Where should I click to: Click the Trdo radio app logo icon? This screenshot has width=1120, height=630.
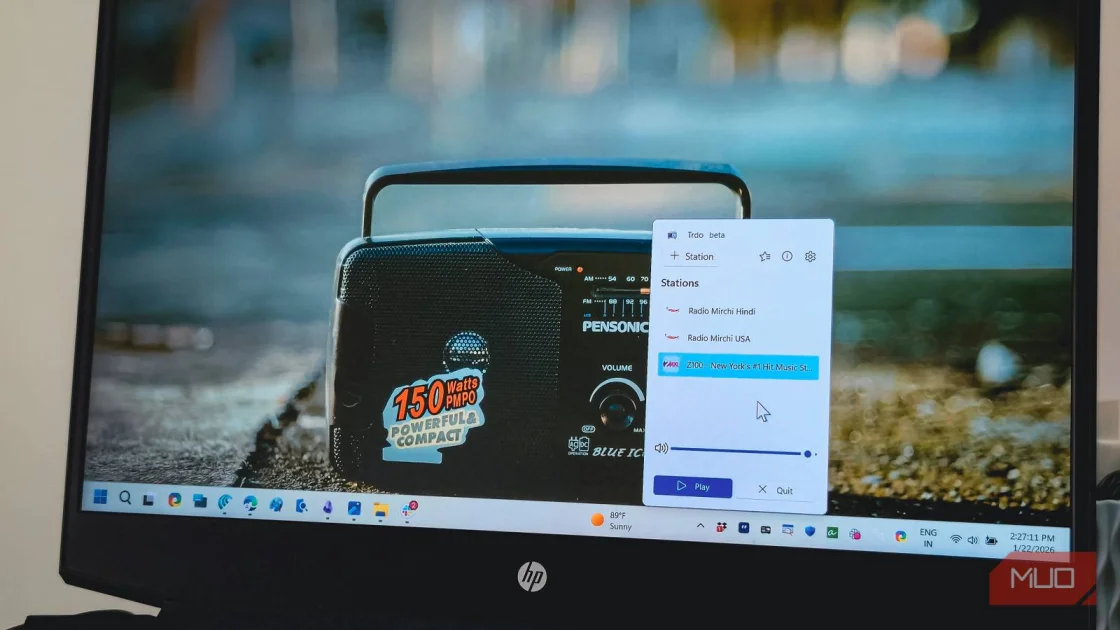point(673,235)
